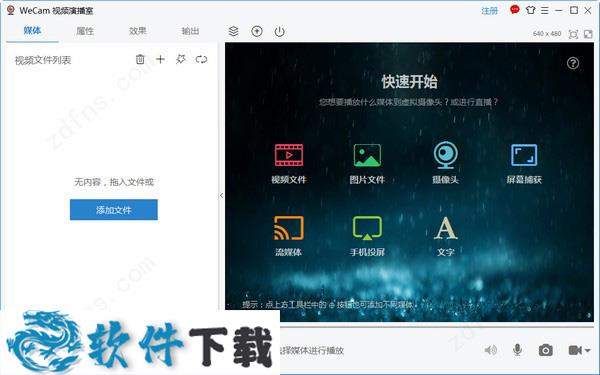Click the fit-to-window preview icon
Image resolution: width=600 pixels, height=375 pixels.
[573, 34]
